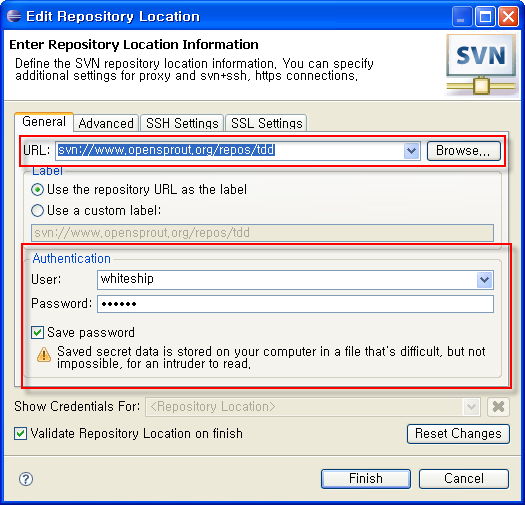This screenshot has width=525, height=505.
Task: Click the help question mark icon
Action: (x=26, y=479)
